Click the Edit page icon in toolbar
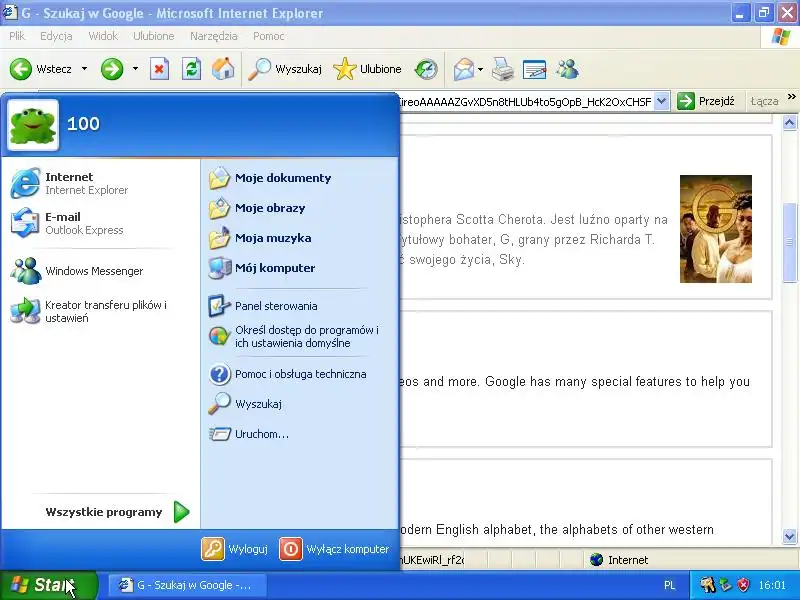This screenshot has width=800, height=600. point(534,69)
